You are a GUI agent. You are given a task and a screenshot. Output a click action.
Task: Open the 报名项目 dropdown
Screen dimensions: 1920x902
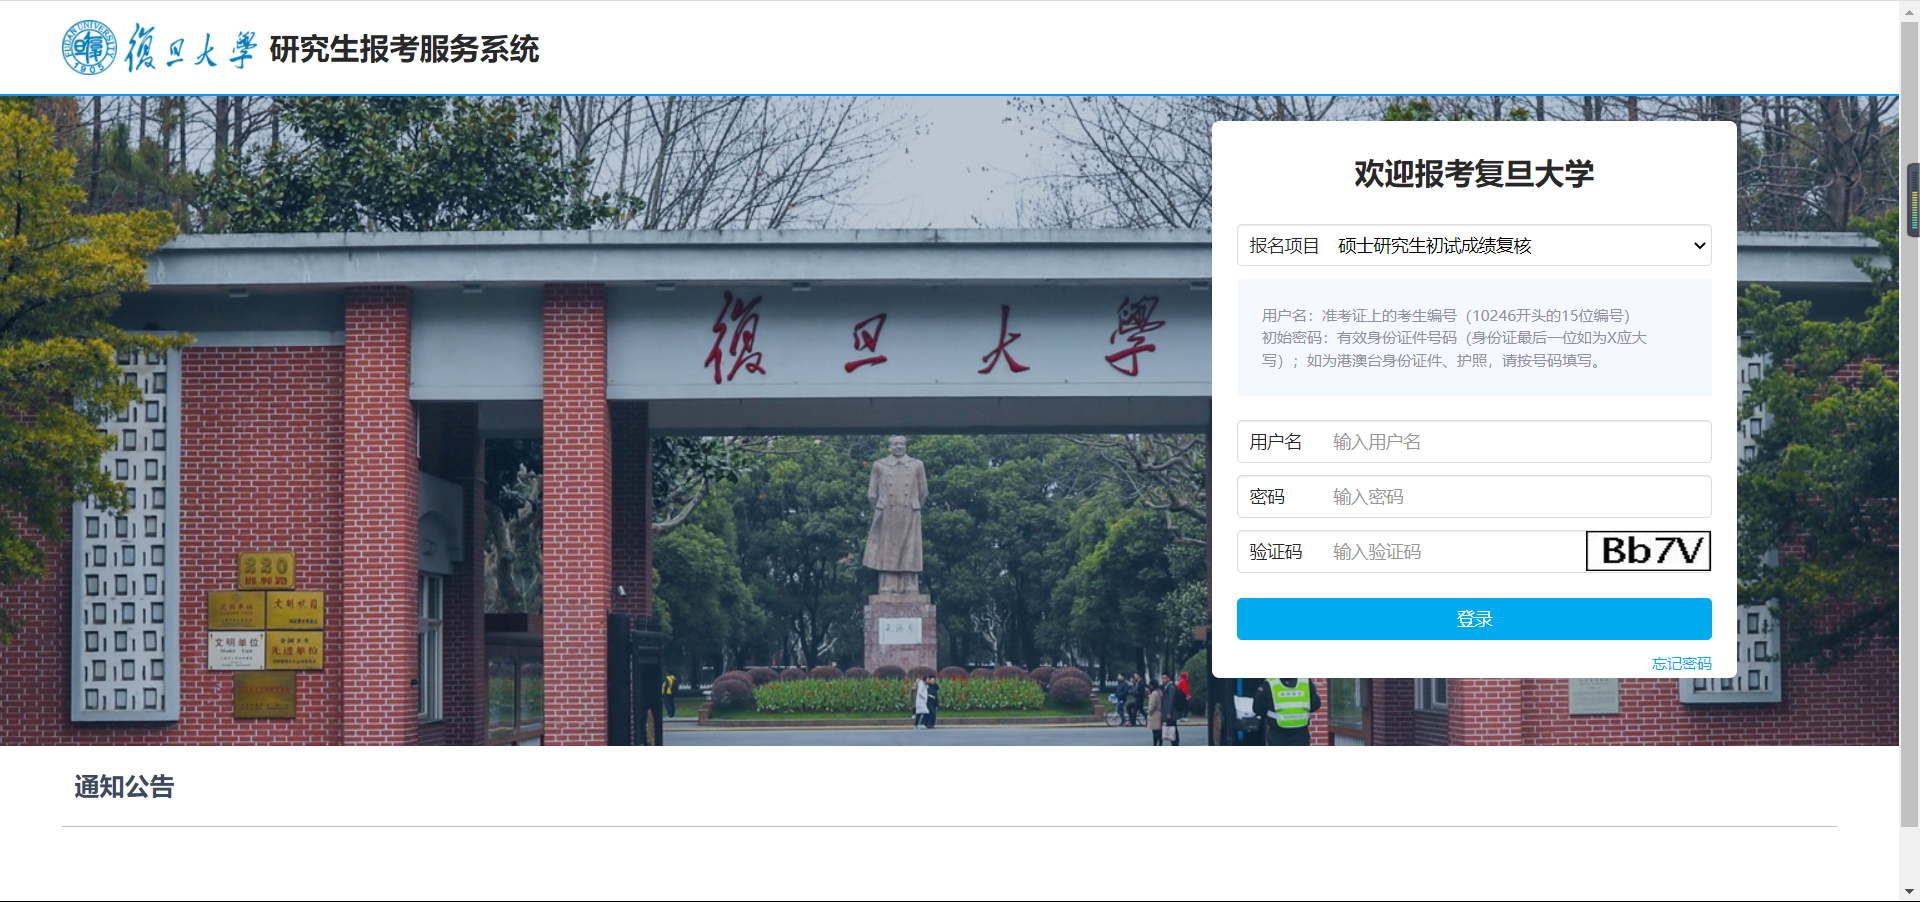pyautogui.click(x=1474, y=245)
